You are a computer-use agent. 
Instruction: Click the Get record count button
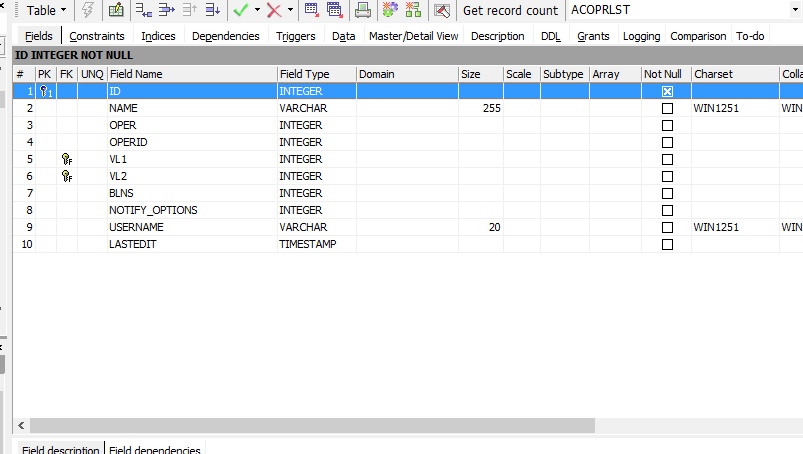510,11
